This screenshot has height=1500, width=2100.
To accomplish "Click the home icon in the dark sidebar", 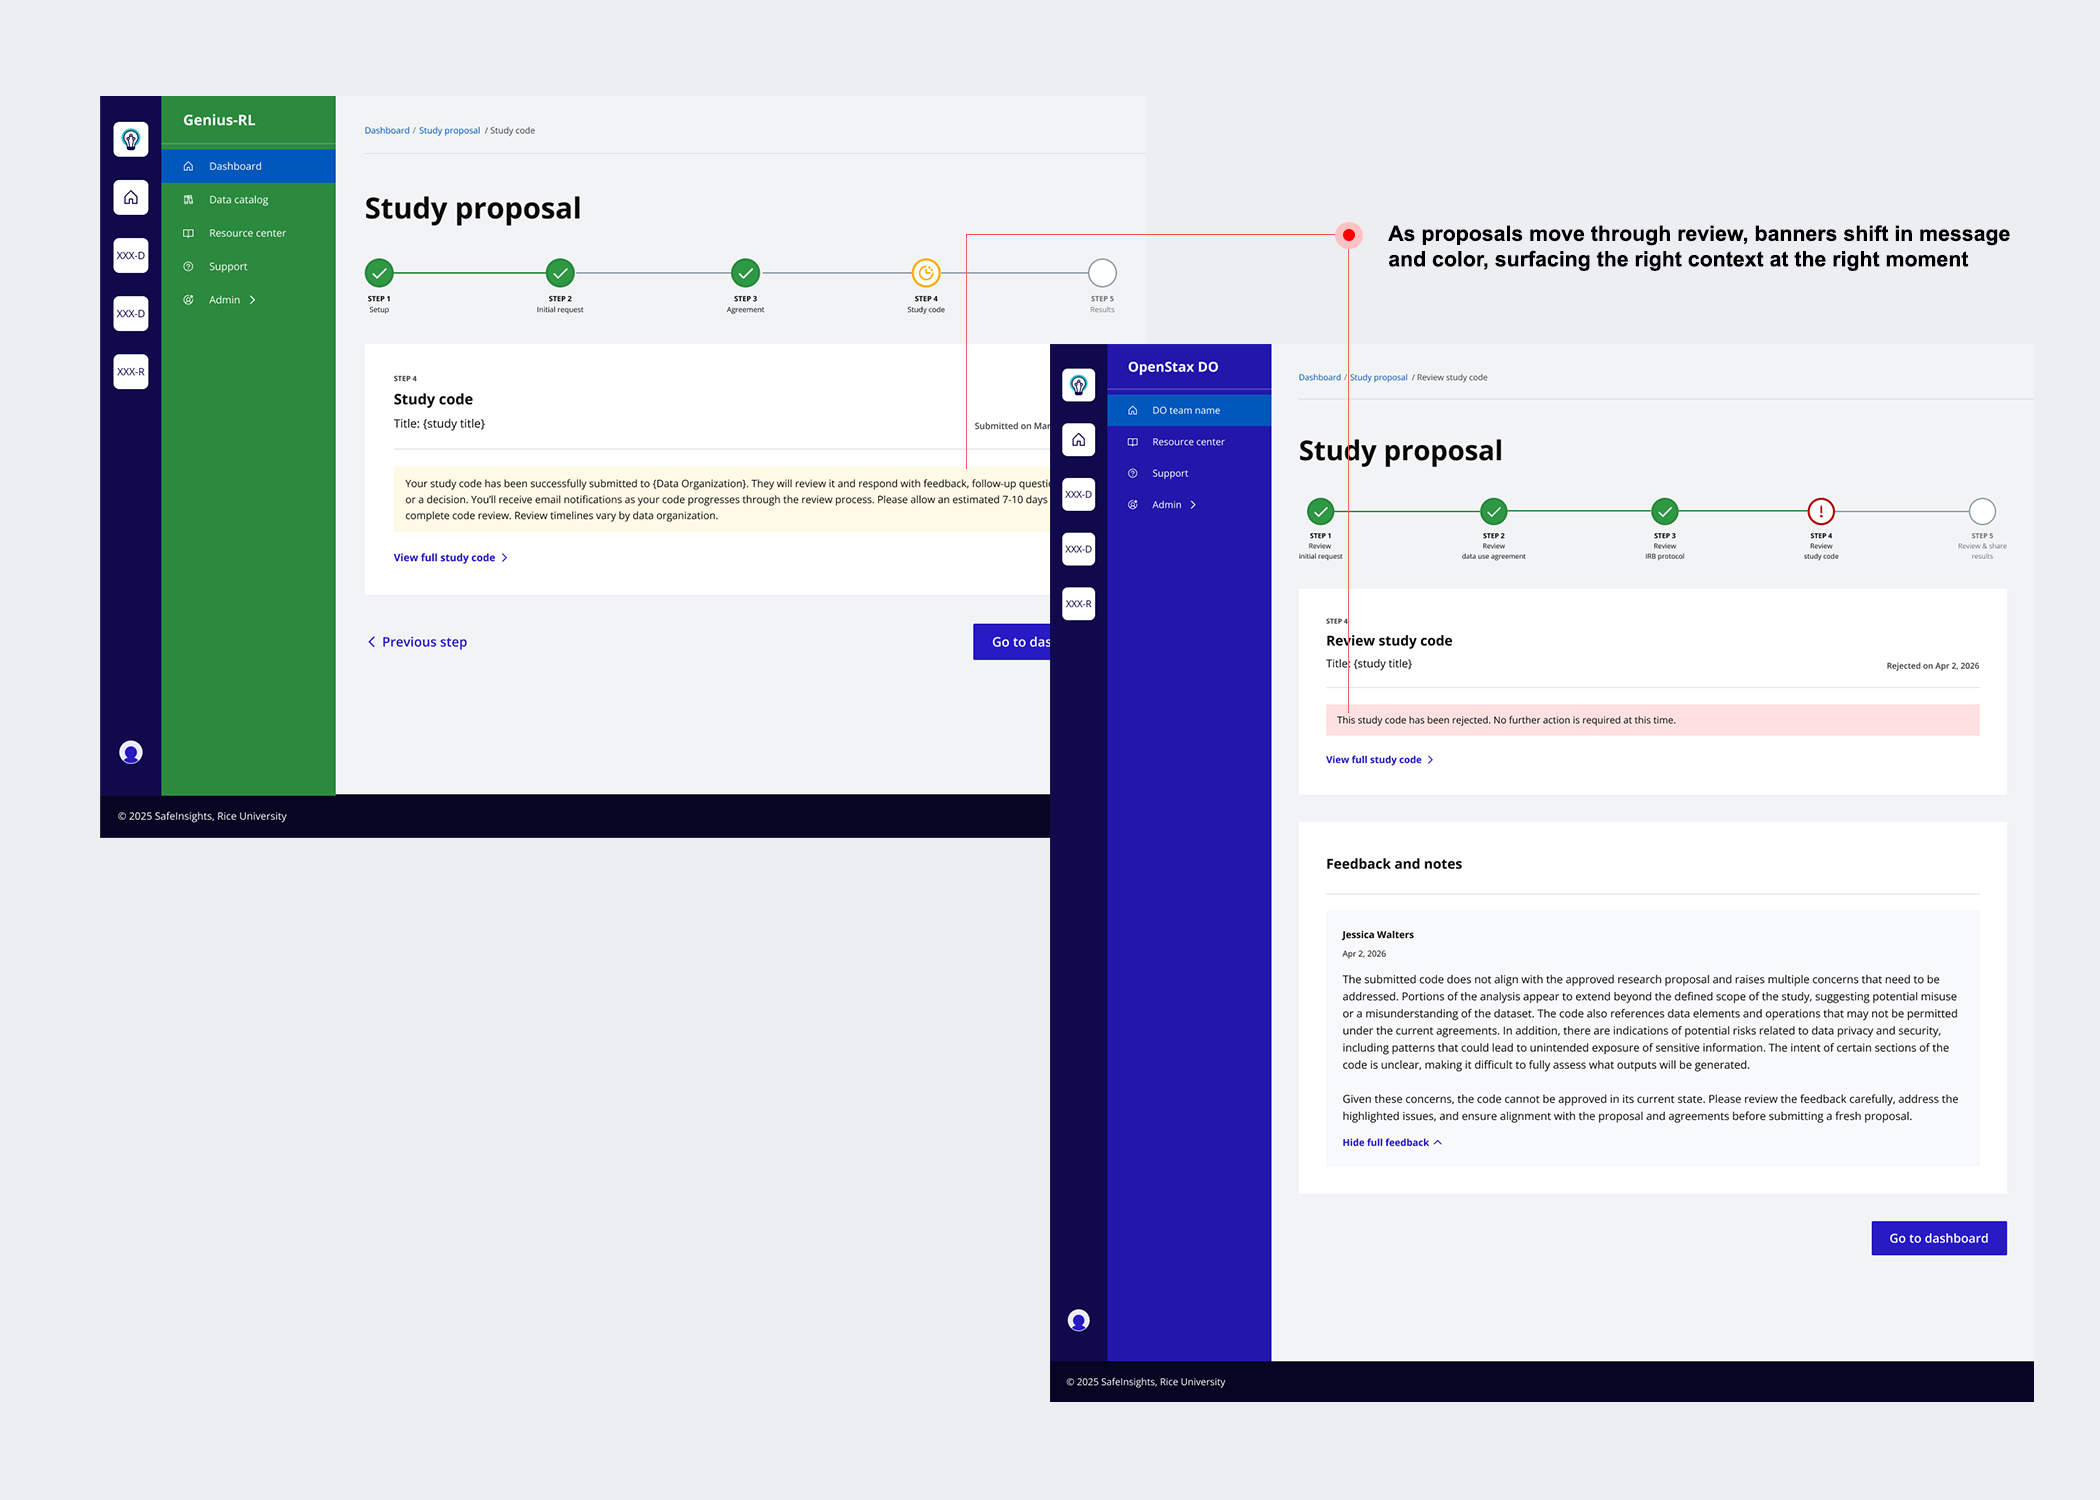I will coord(130,197).
